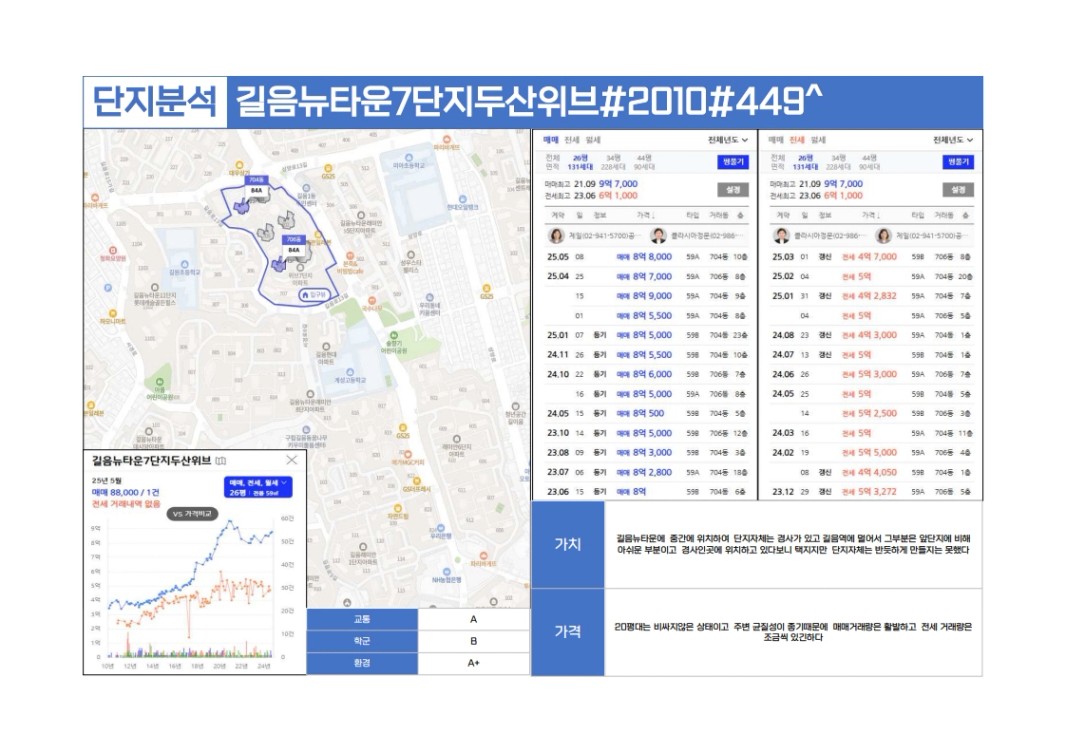Select 매매 tab in the right listing panel
Screen dimensions: 1066x753
[x=776, y=140]
